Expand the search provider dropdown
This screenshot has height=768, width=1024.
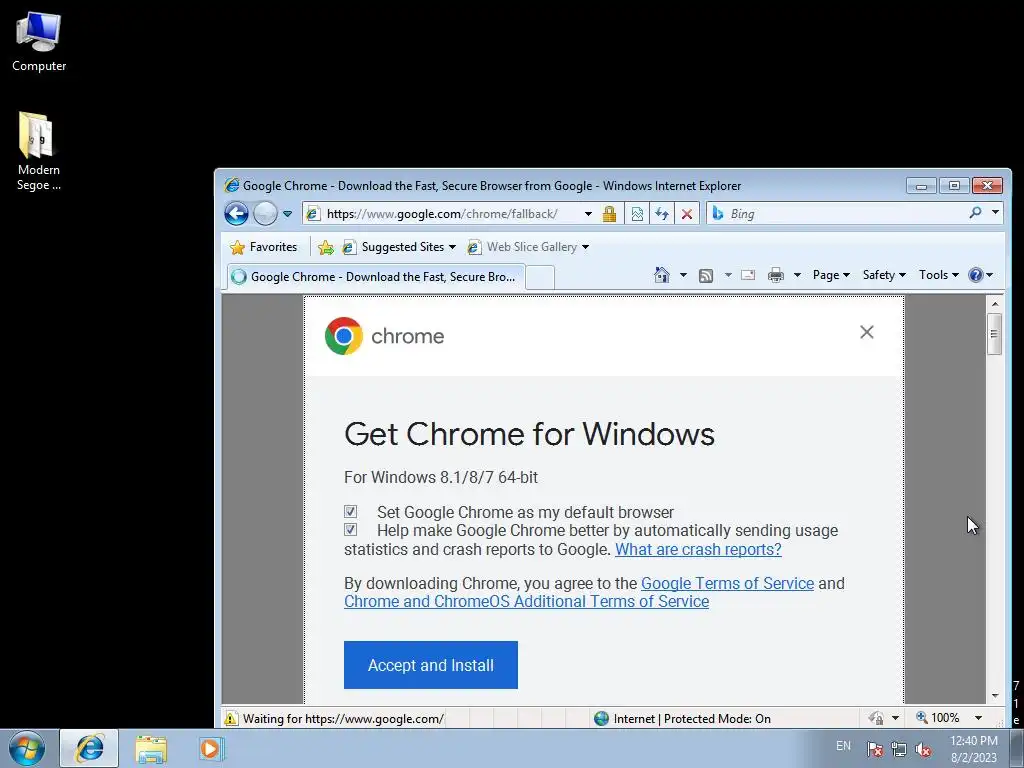pyautogui.click(x=995, y=213)
